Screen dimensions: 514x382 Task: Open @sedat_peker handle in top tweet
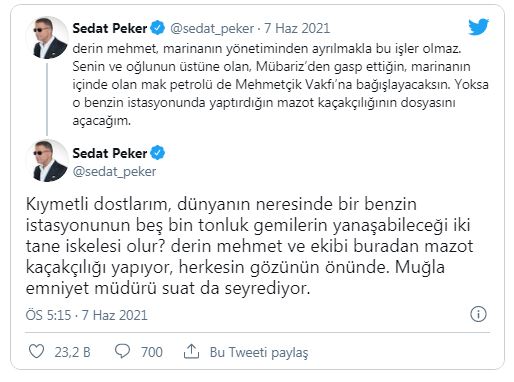212,29
